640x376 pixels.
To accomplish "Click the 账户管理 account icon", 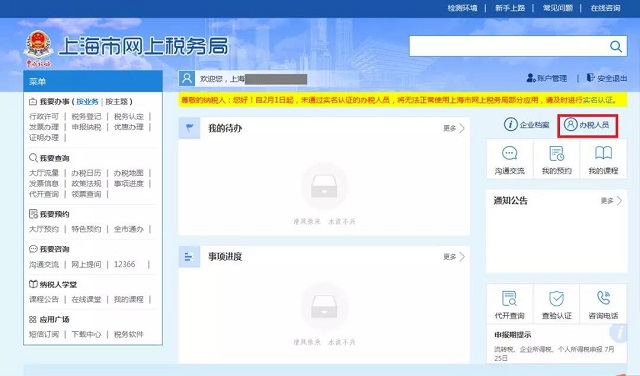I will (531, 78).
